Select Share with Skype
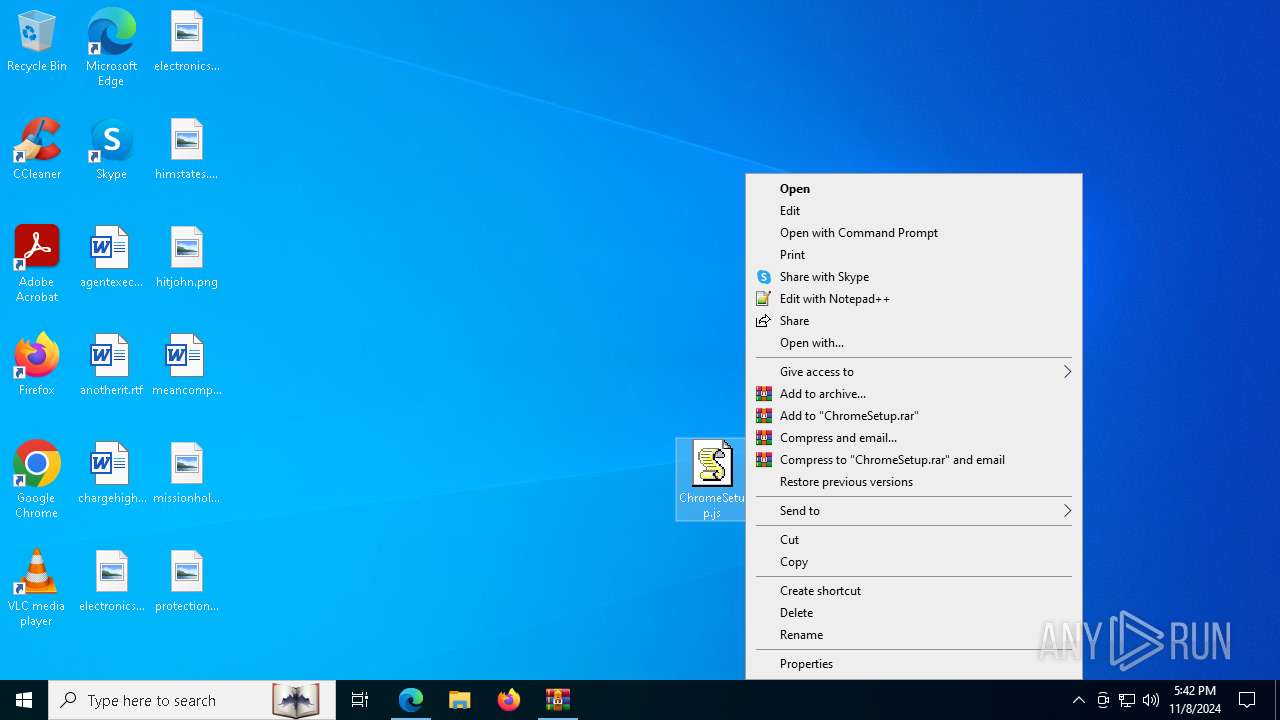This screenshot has height=720, width=1280. coord(914,277)
